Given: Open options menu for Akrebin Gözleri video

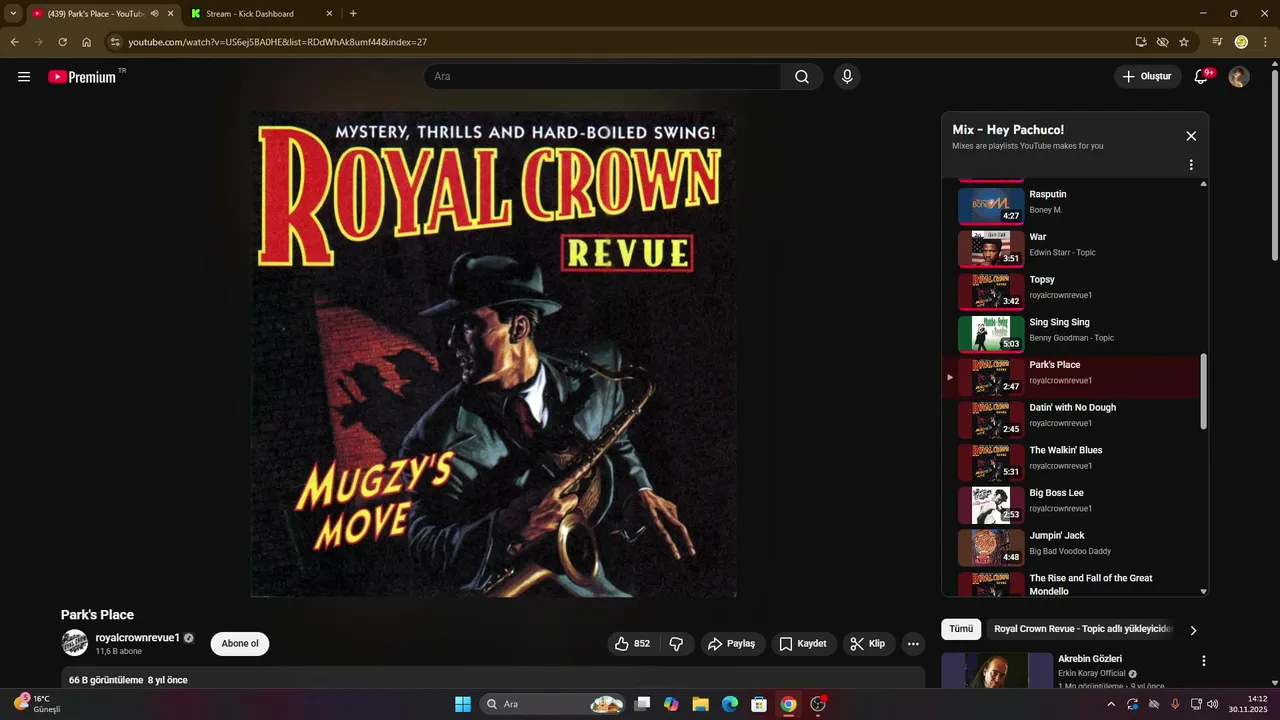Looking at the screenshot, I should pyautogui.click(x=1204, y=661).
